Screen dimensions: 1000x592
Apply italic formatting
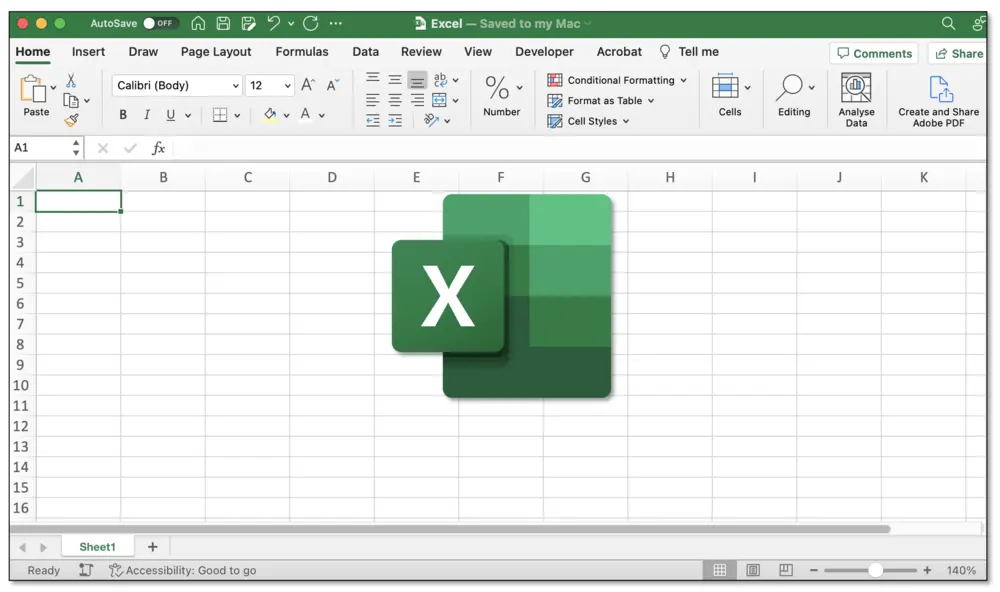[146, 115]
